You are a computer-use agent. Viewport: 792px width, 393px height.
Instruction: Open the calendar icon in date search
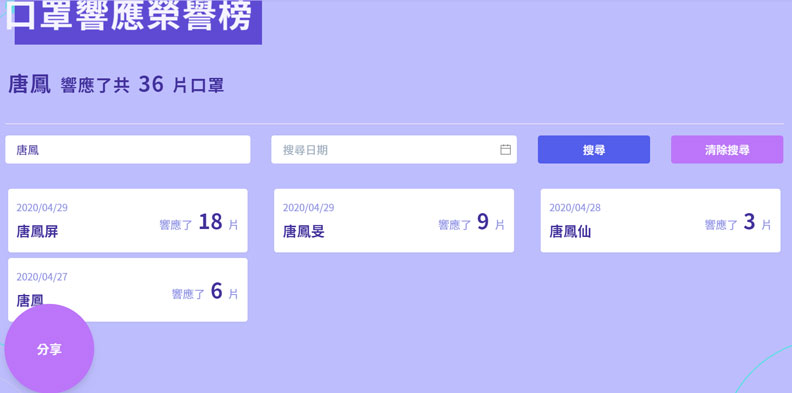pyautogui.click(x=505, y=150)
